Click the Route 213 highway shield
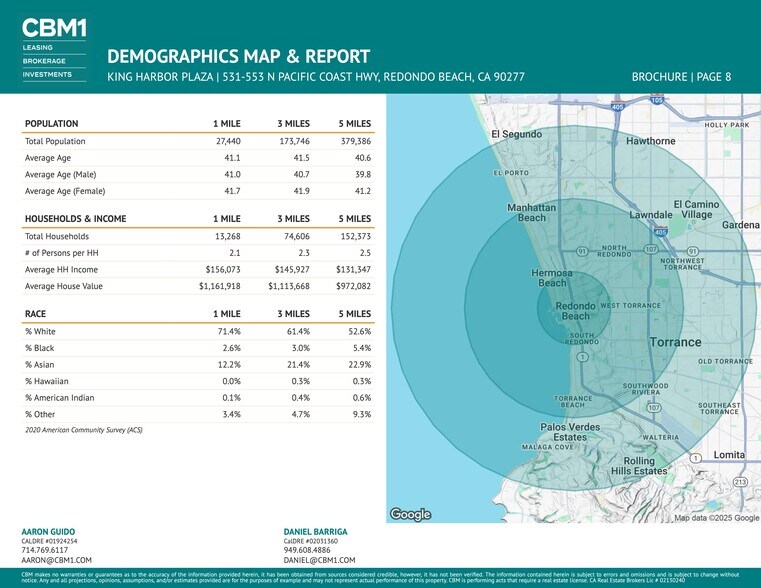 [740, 482]
